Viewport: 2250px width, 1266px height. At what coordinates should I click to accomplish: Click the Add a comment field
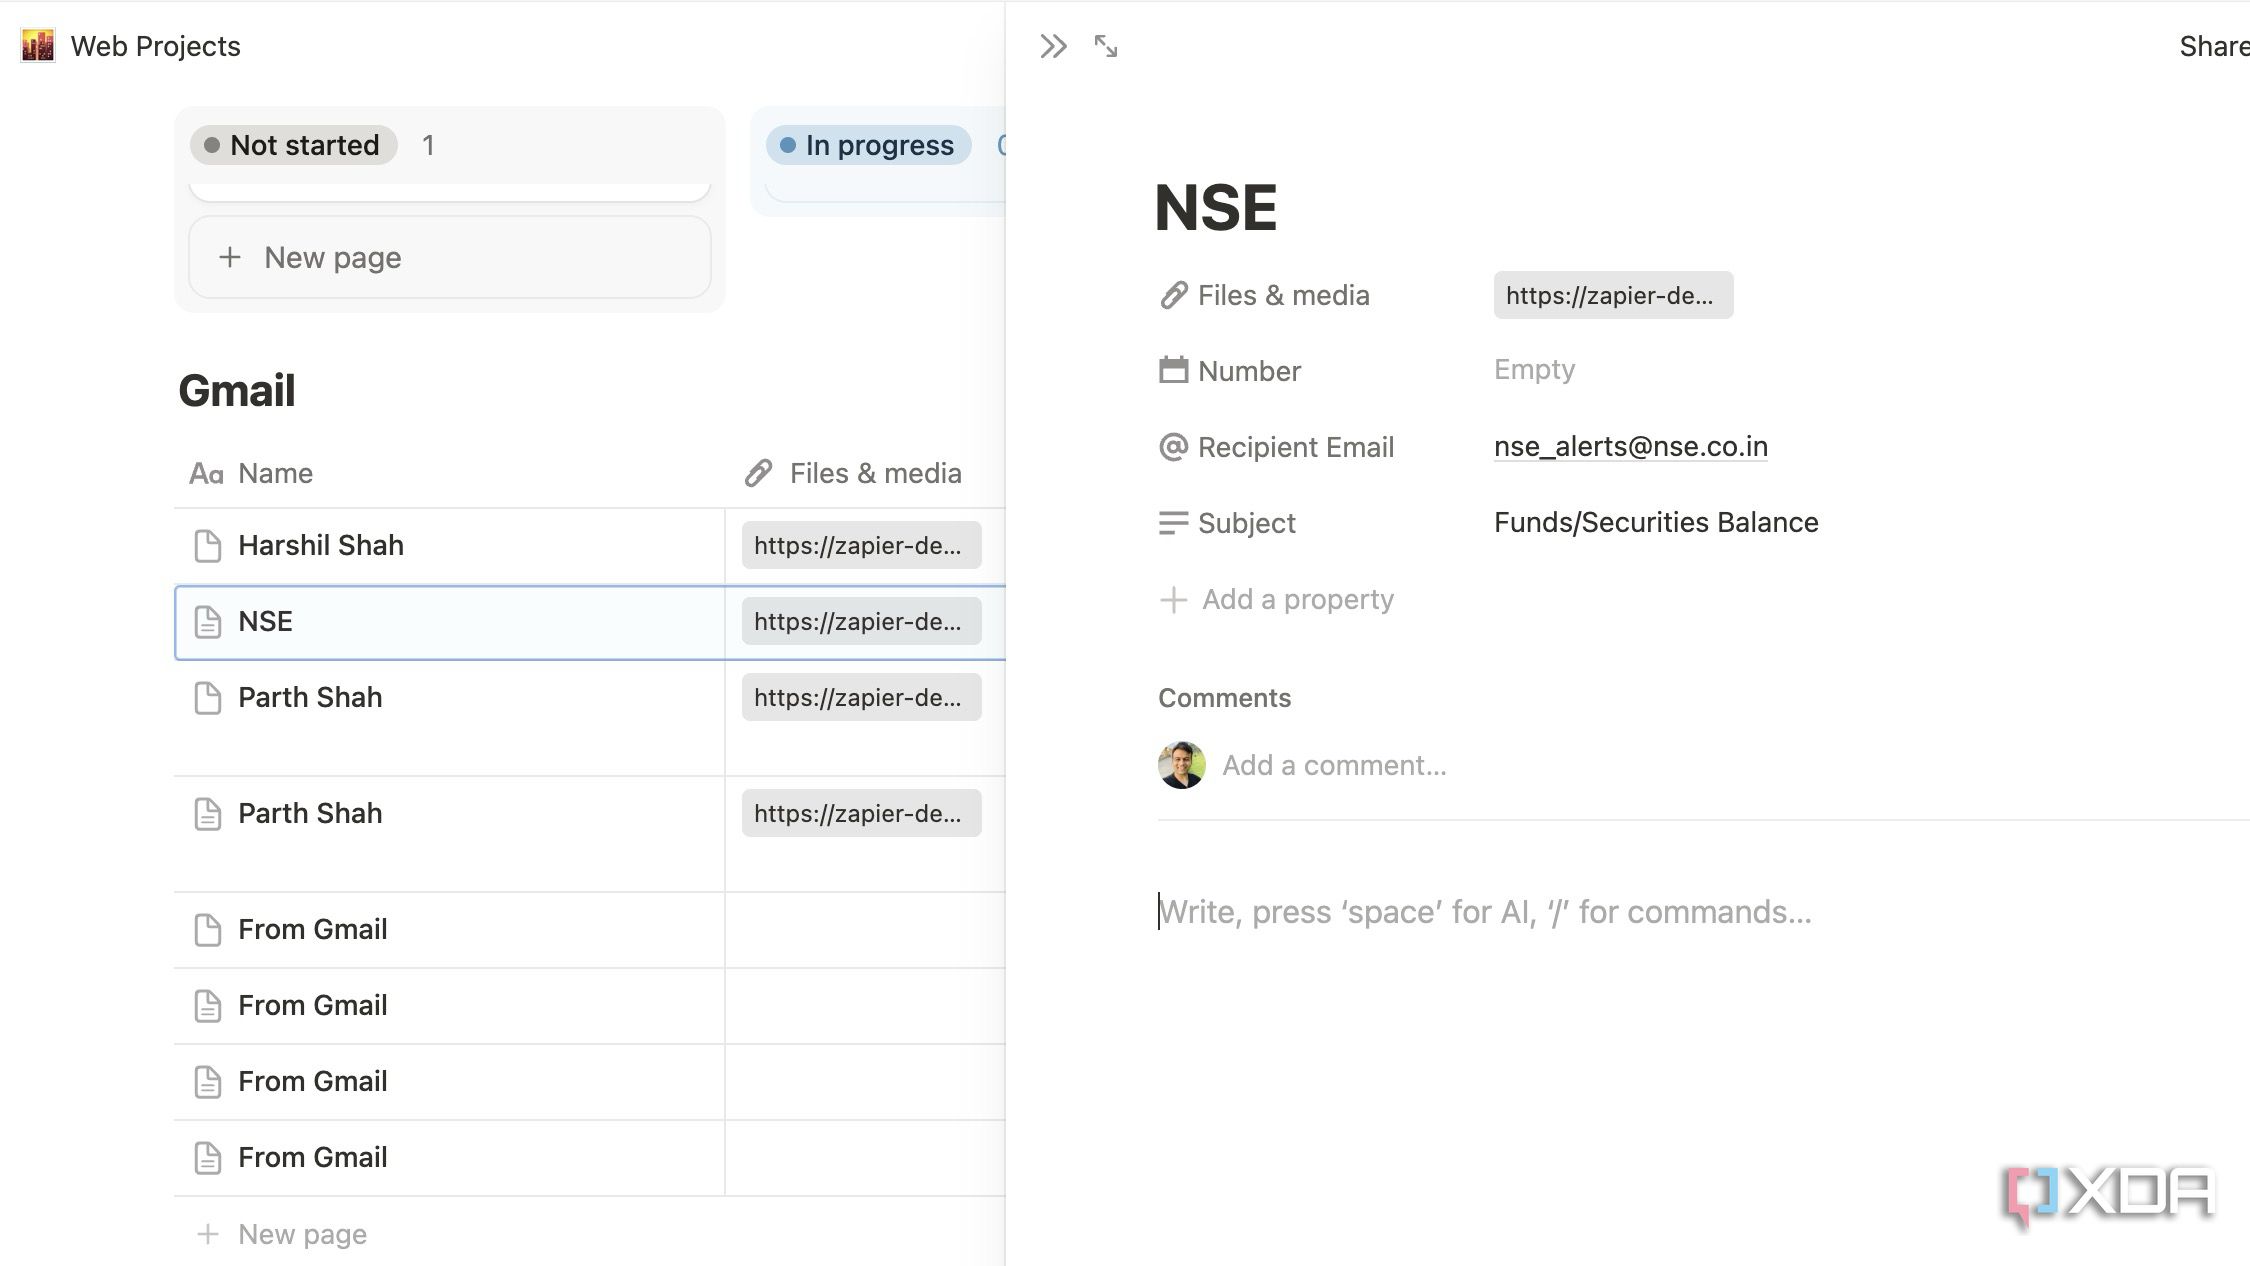[1334, 765]
